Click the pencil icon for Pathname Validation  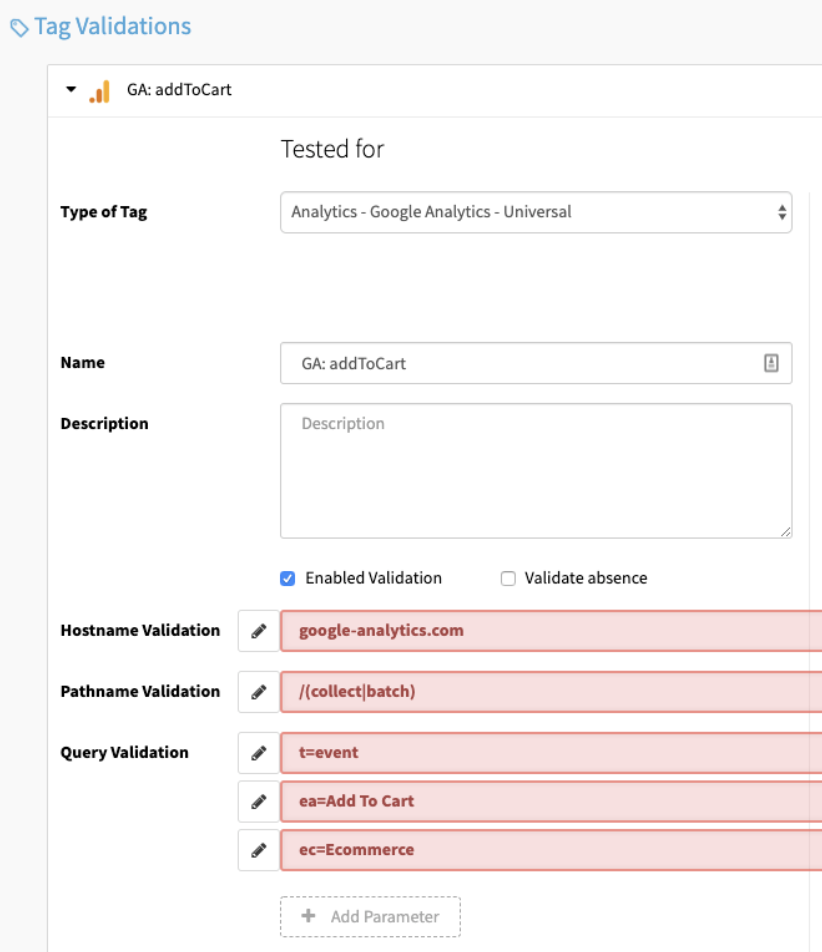click(x=259, y=692)
